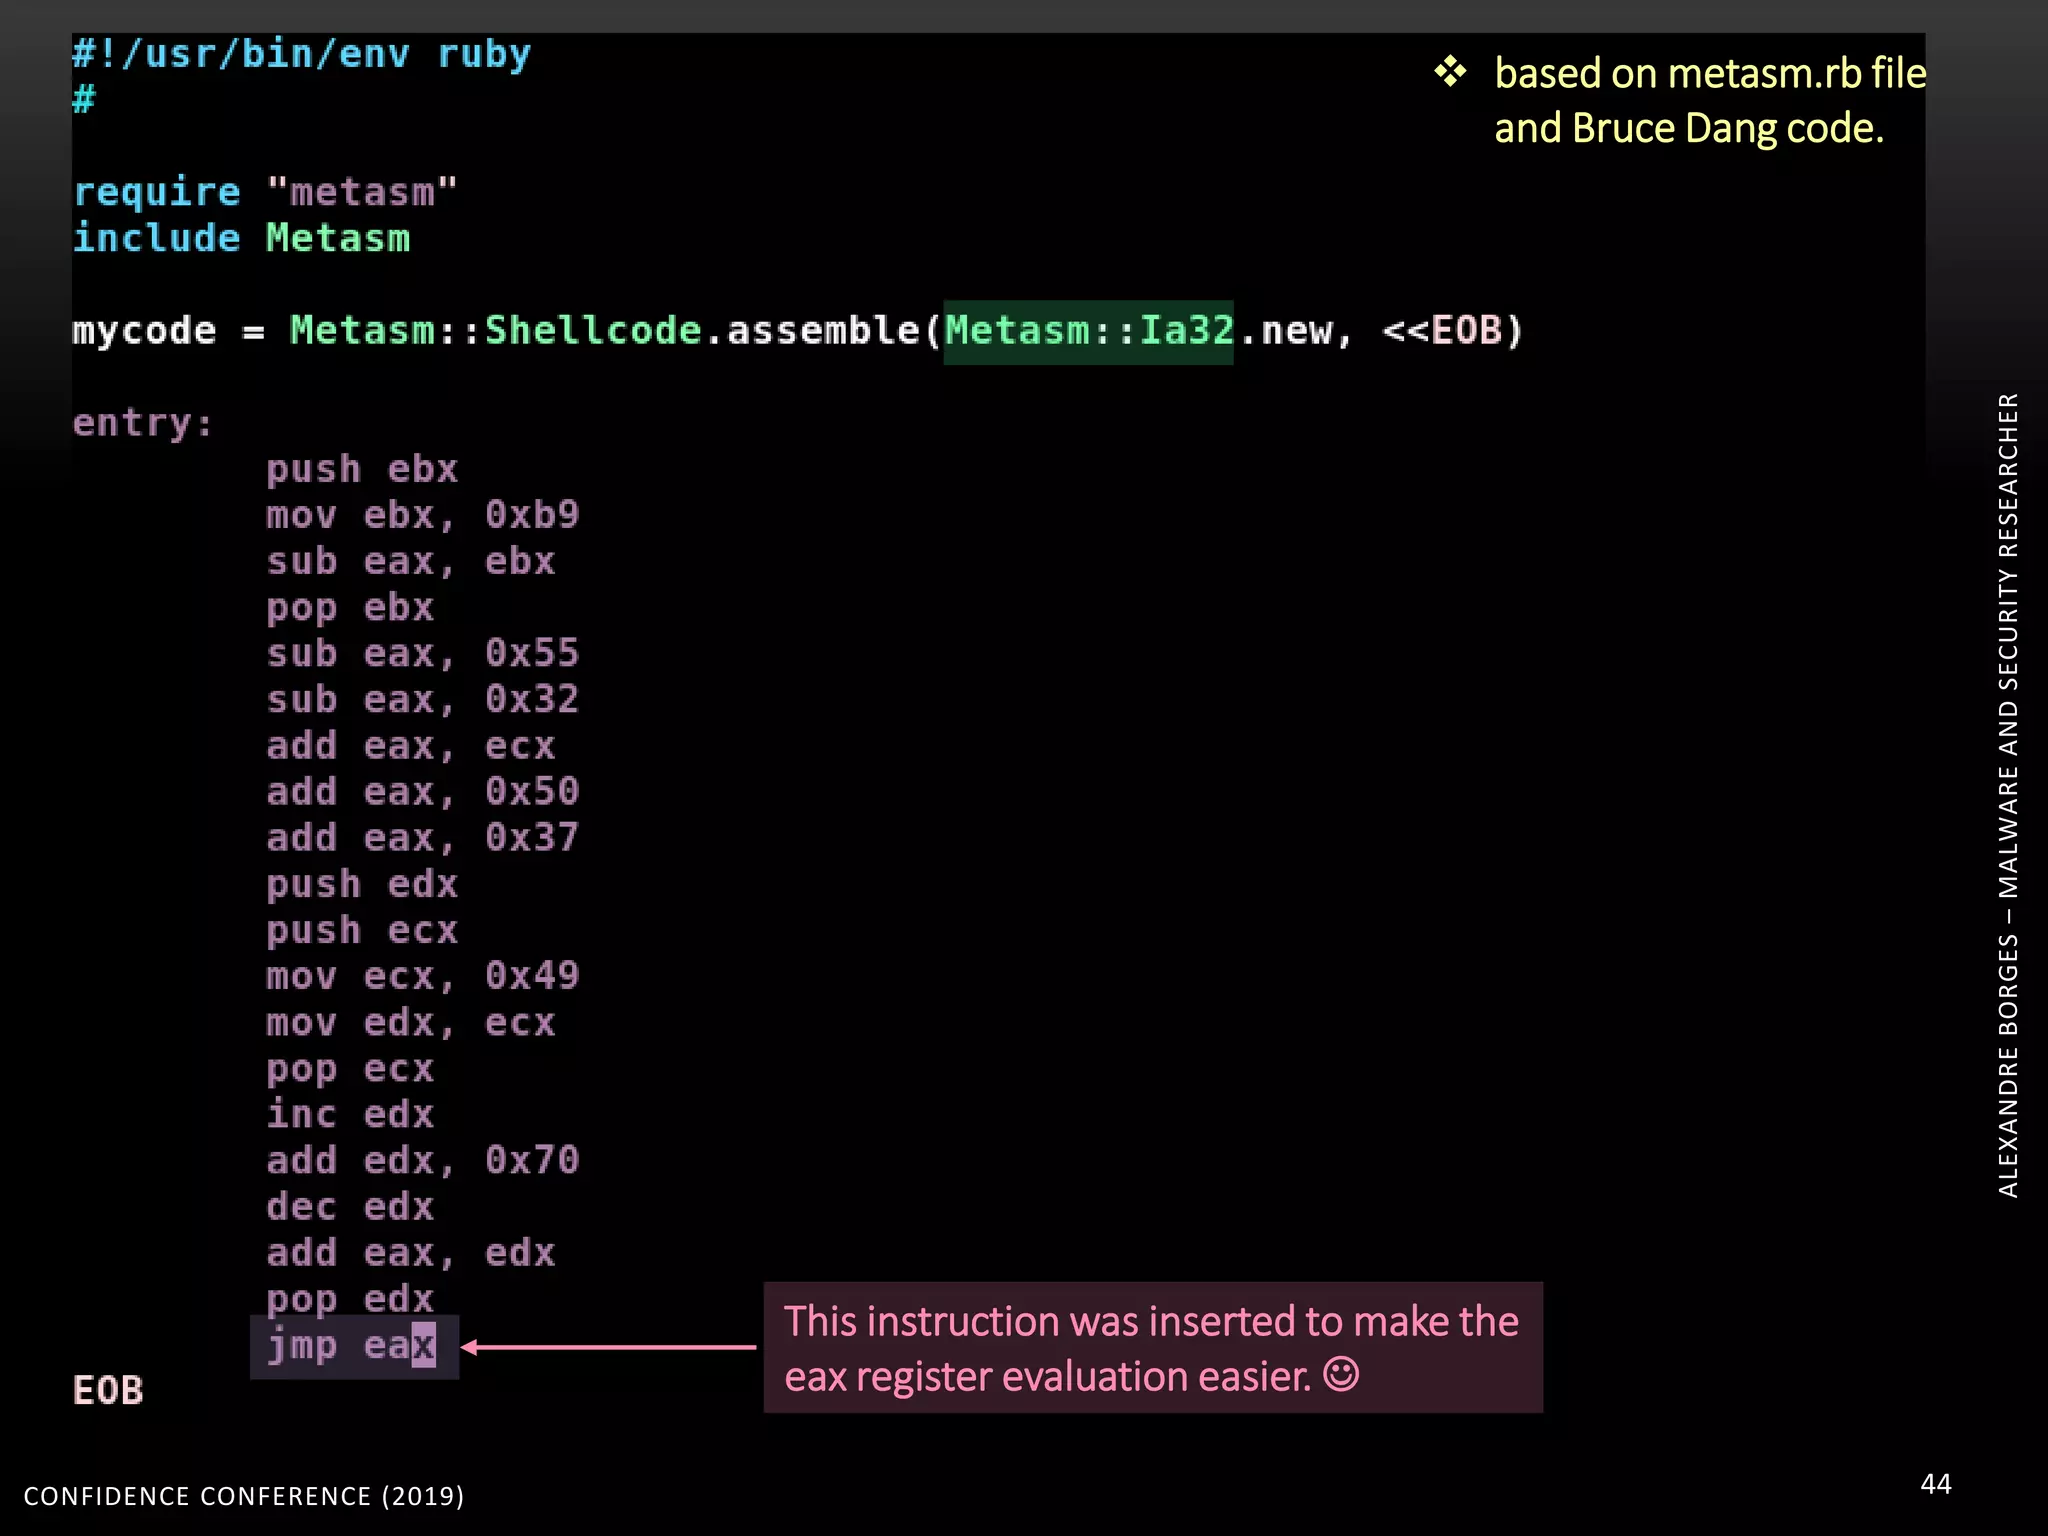
Task: Click the 'inc edx' instruction
Action: click(350, 1115)
